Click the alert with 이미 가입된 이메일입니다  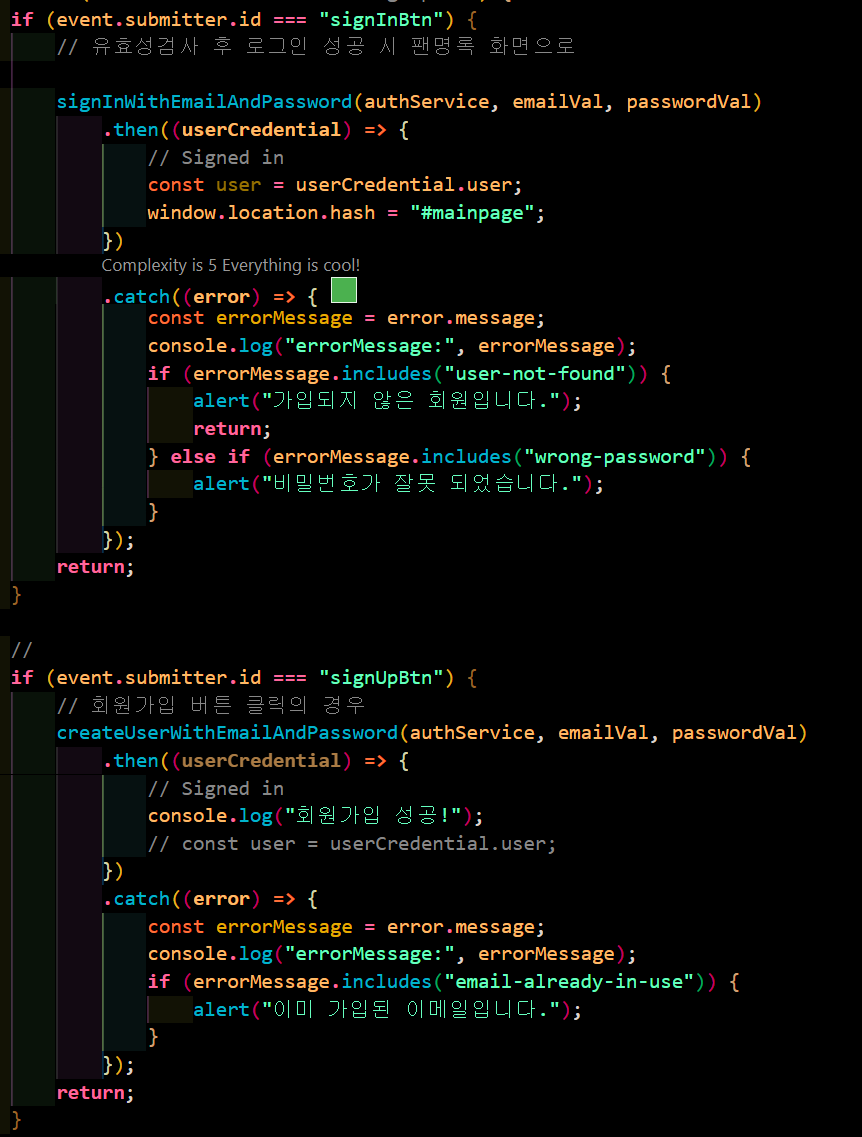coord(388,1009)
